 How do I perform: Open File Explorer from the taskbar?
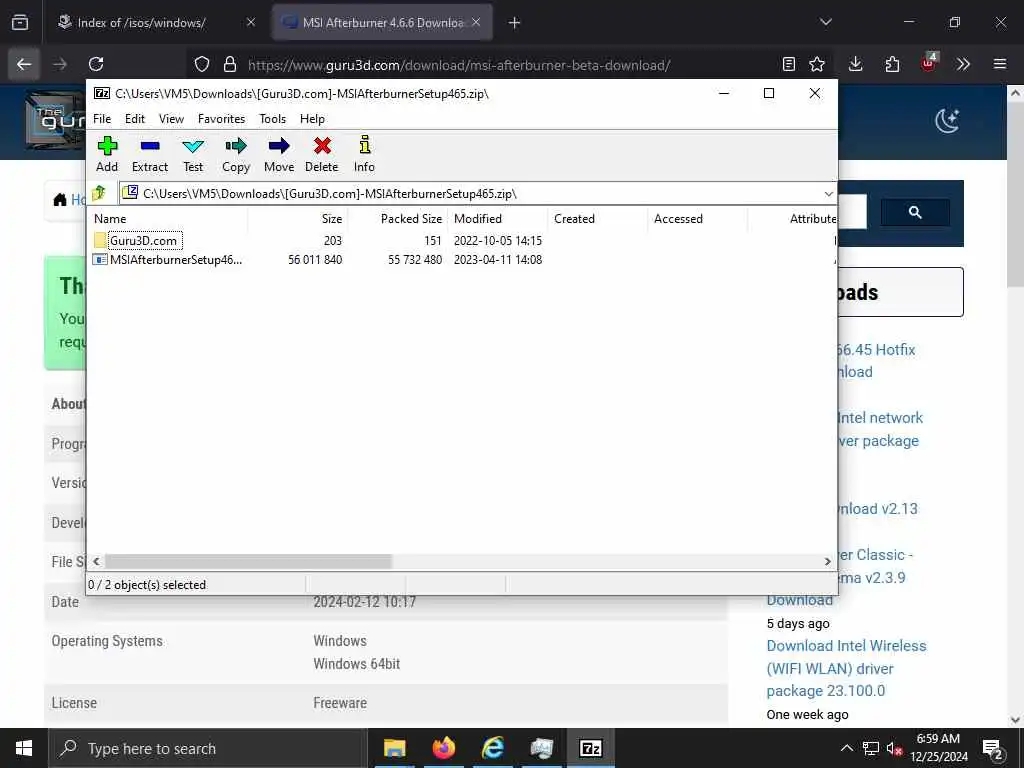[x=394, y=748]
